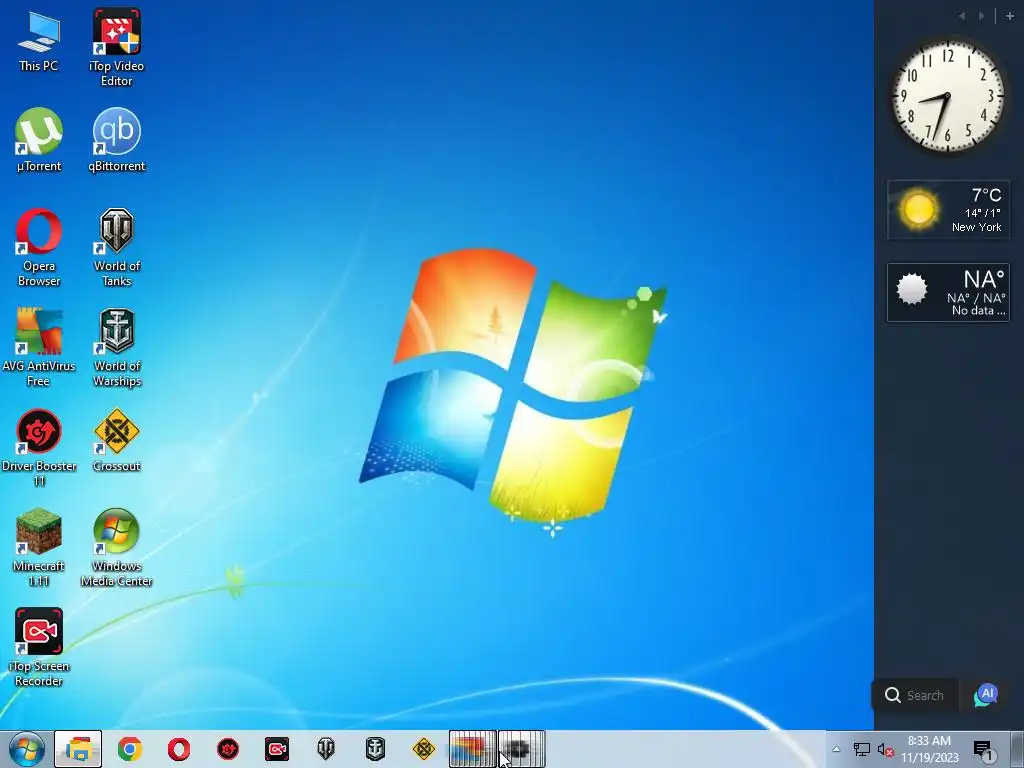Click the AVG AntiVirus Free desktop shortcut
The image size is (1024, 768).
39,347
